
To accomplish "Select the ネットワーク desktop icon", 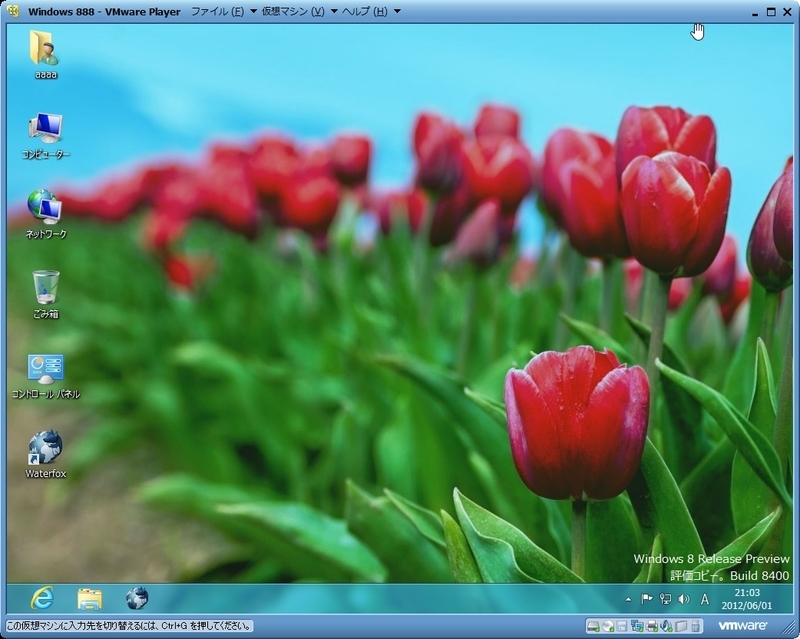I will pyautogui.click(x=45, y=214).
